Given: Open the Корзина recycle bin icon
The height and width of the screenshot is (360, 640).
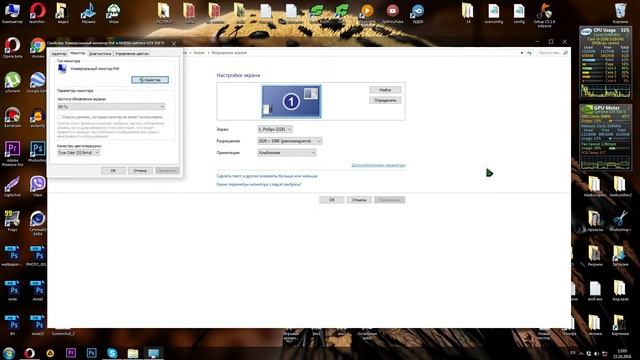Looking at the screenshot, I should 620,13.
